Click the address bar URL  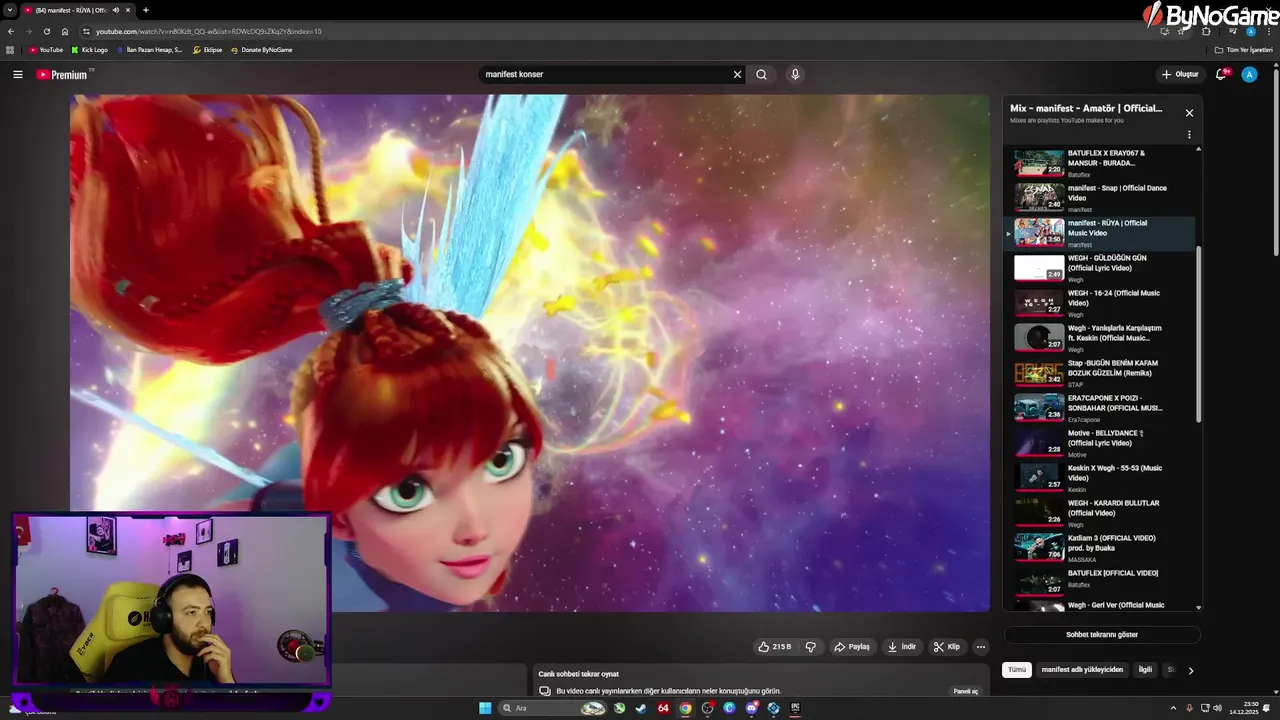(209, 31)
